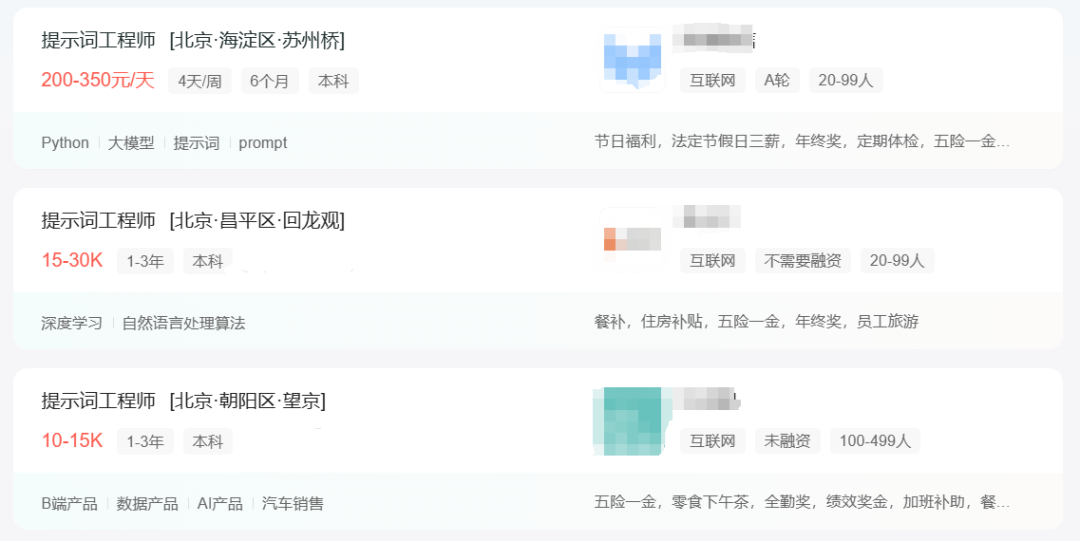The image size is (1080, 541).
Task: Click the orange company logo thumbnail
Action: point(630,238)
